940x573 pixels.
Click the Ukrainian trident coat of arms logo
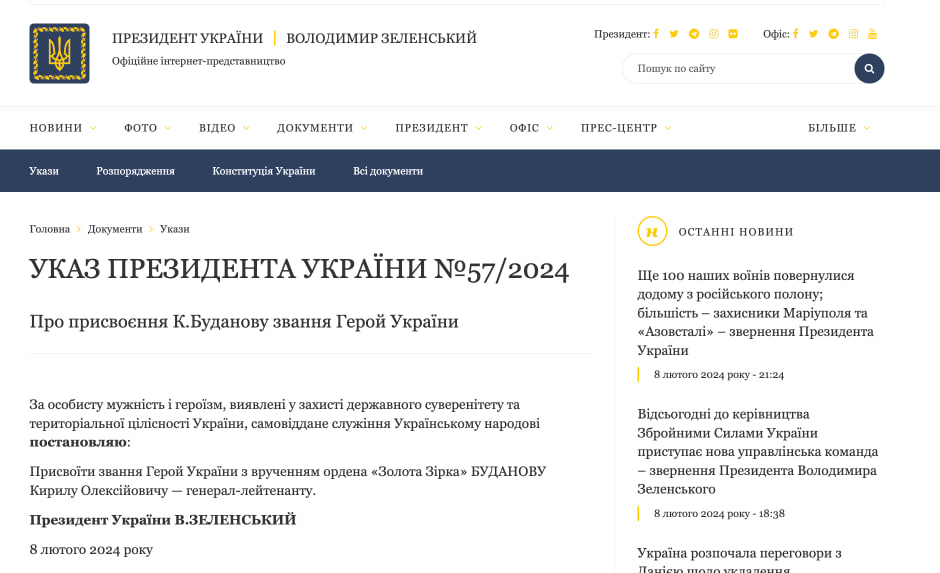point(59,53)
